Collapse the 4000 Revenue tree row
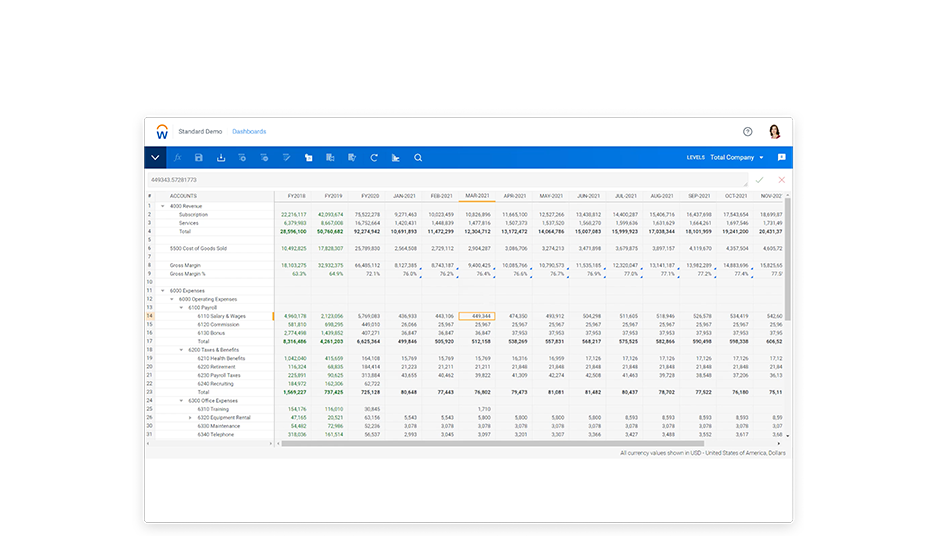This screenshot has height=536, width=928. tap(162, 206)
